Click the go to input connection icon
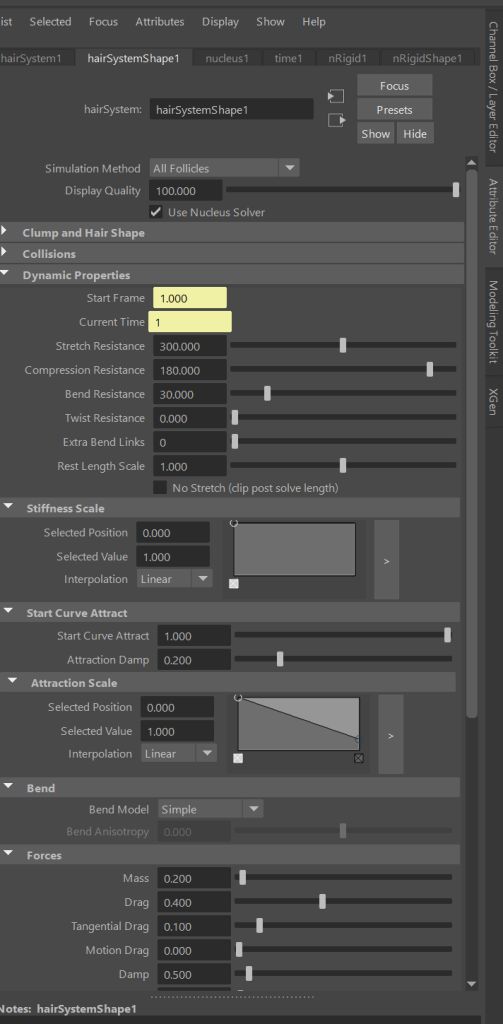The width and height of the screenshot is (503, 1024). [x=336, y=97]
